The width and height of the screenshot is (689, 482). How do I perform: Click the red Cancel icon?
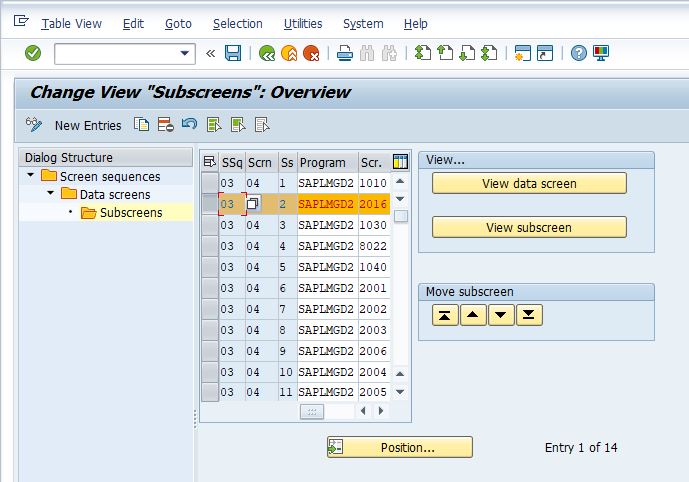pyautogui.click(x=311, y=53)
